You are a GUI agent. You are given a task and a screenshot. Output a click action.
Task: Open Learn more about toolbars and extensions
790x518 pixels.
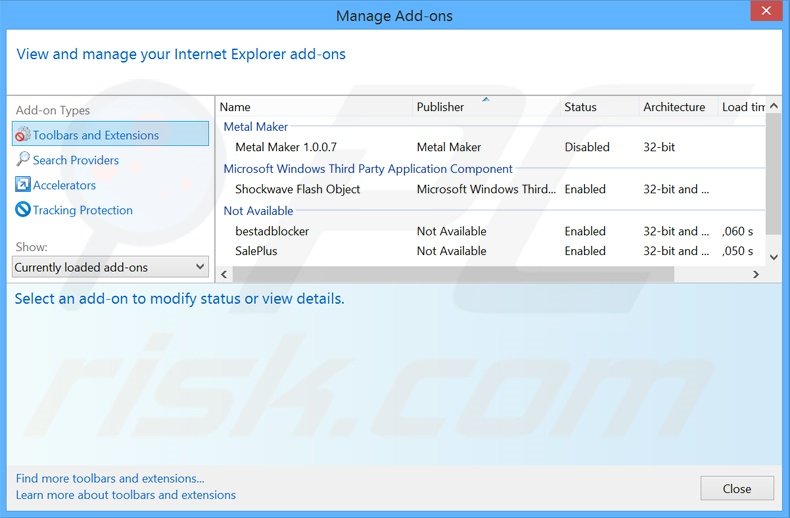(126, 495)
